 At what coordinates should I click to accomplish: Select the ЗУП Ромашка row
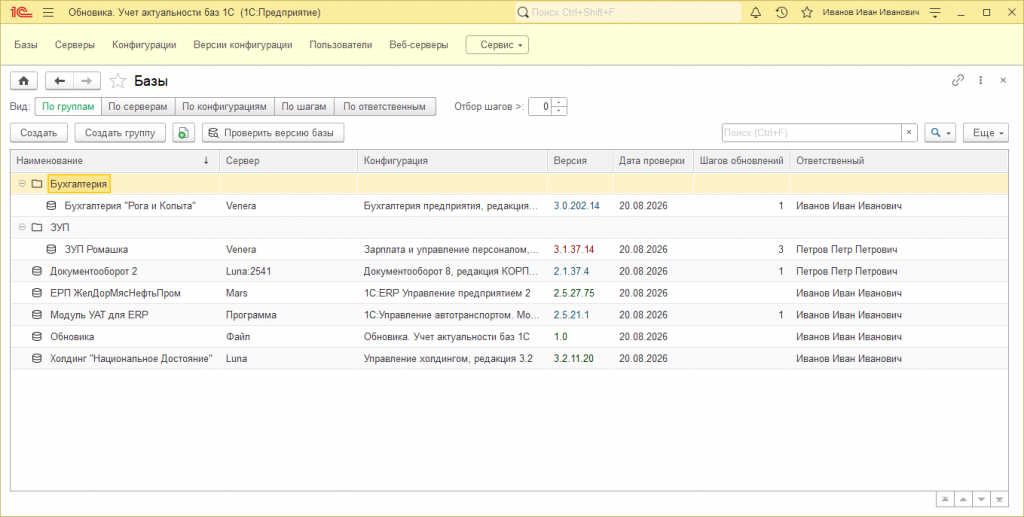tap(509, 249)
